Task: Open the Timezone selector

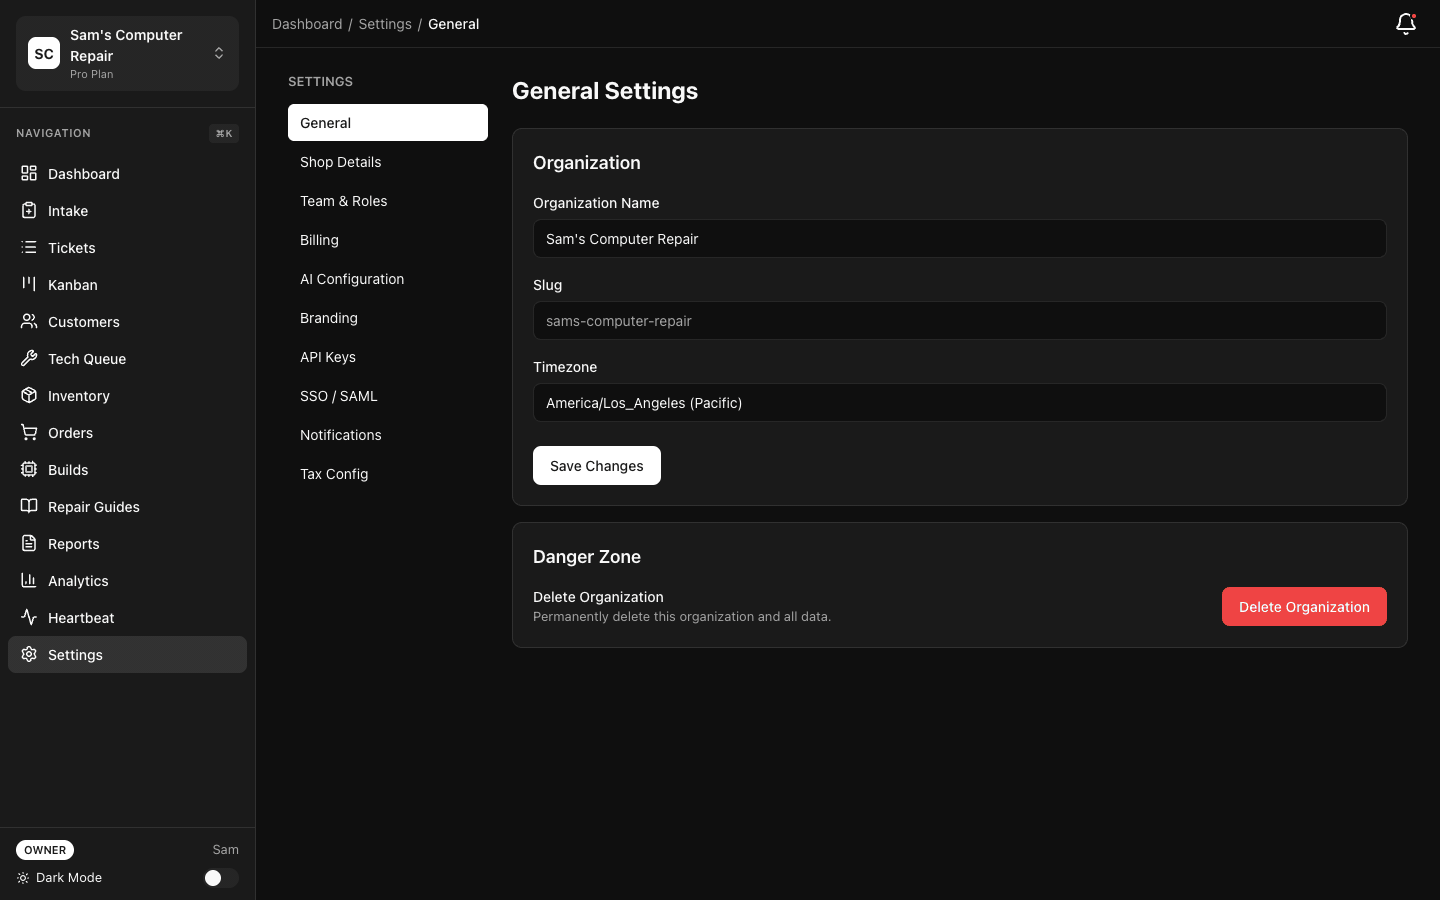Action: 959,402
